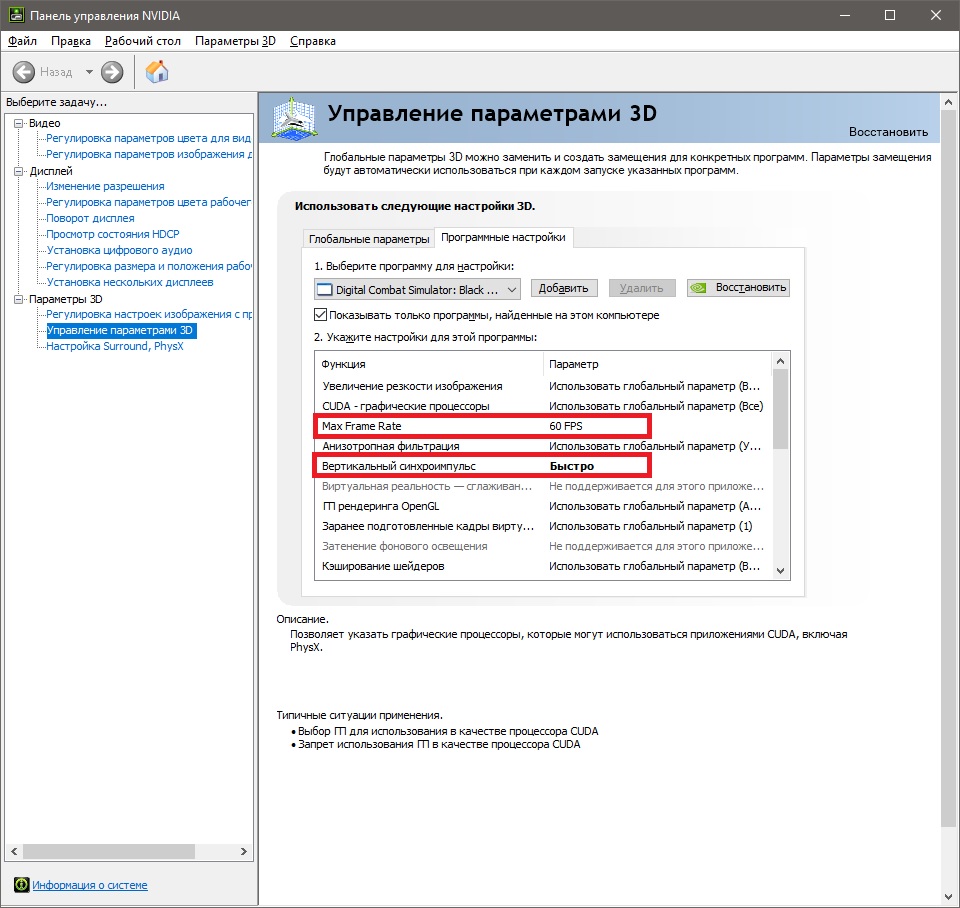The image size is (960, 908).
Task: Collapse the Параметры 3D tree node
Action: point(18,299)
